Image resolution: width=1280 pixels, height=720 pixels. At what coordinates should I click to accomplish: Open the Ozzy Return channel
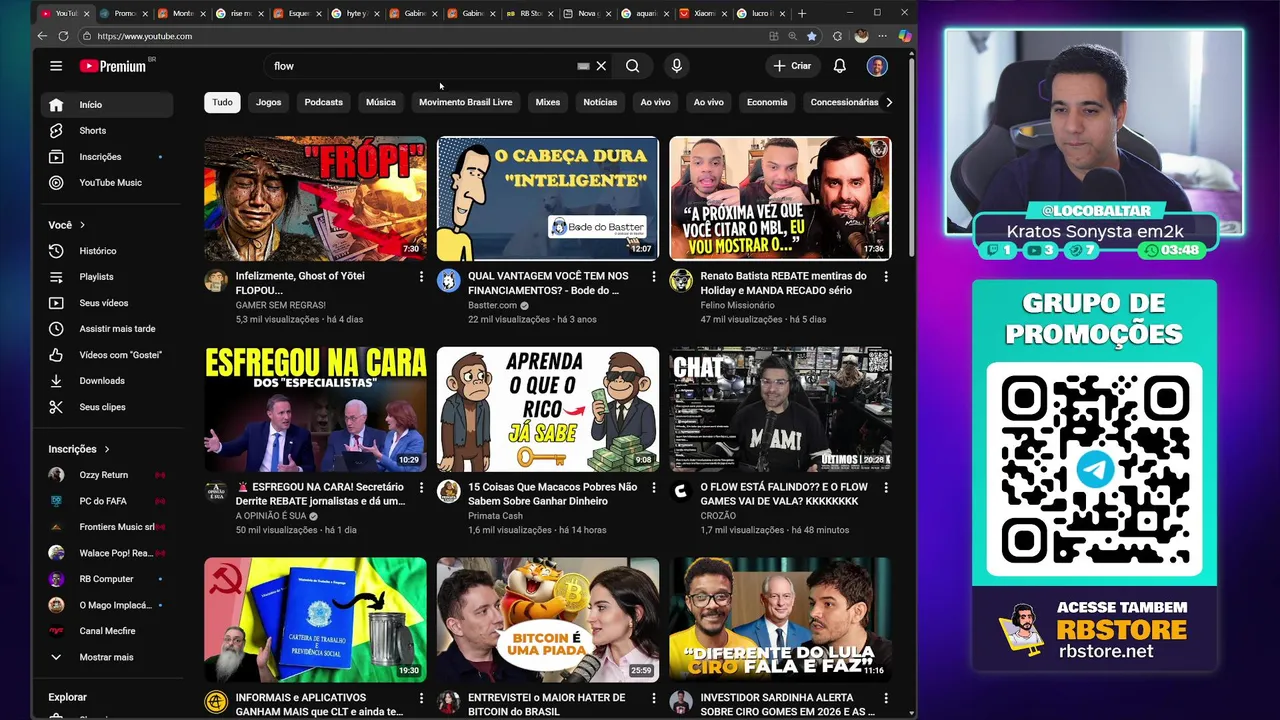(107, 474)
